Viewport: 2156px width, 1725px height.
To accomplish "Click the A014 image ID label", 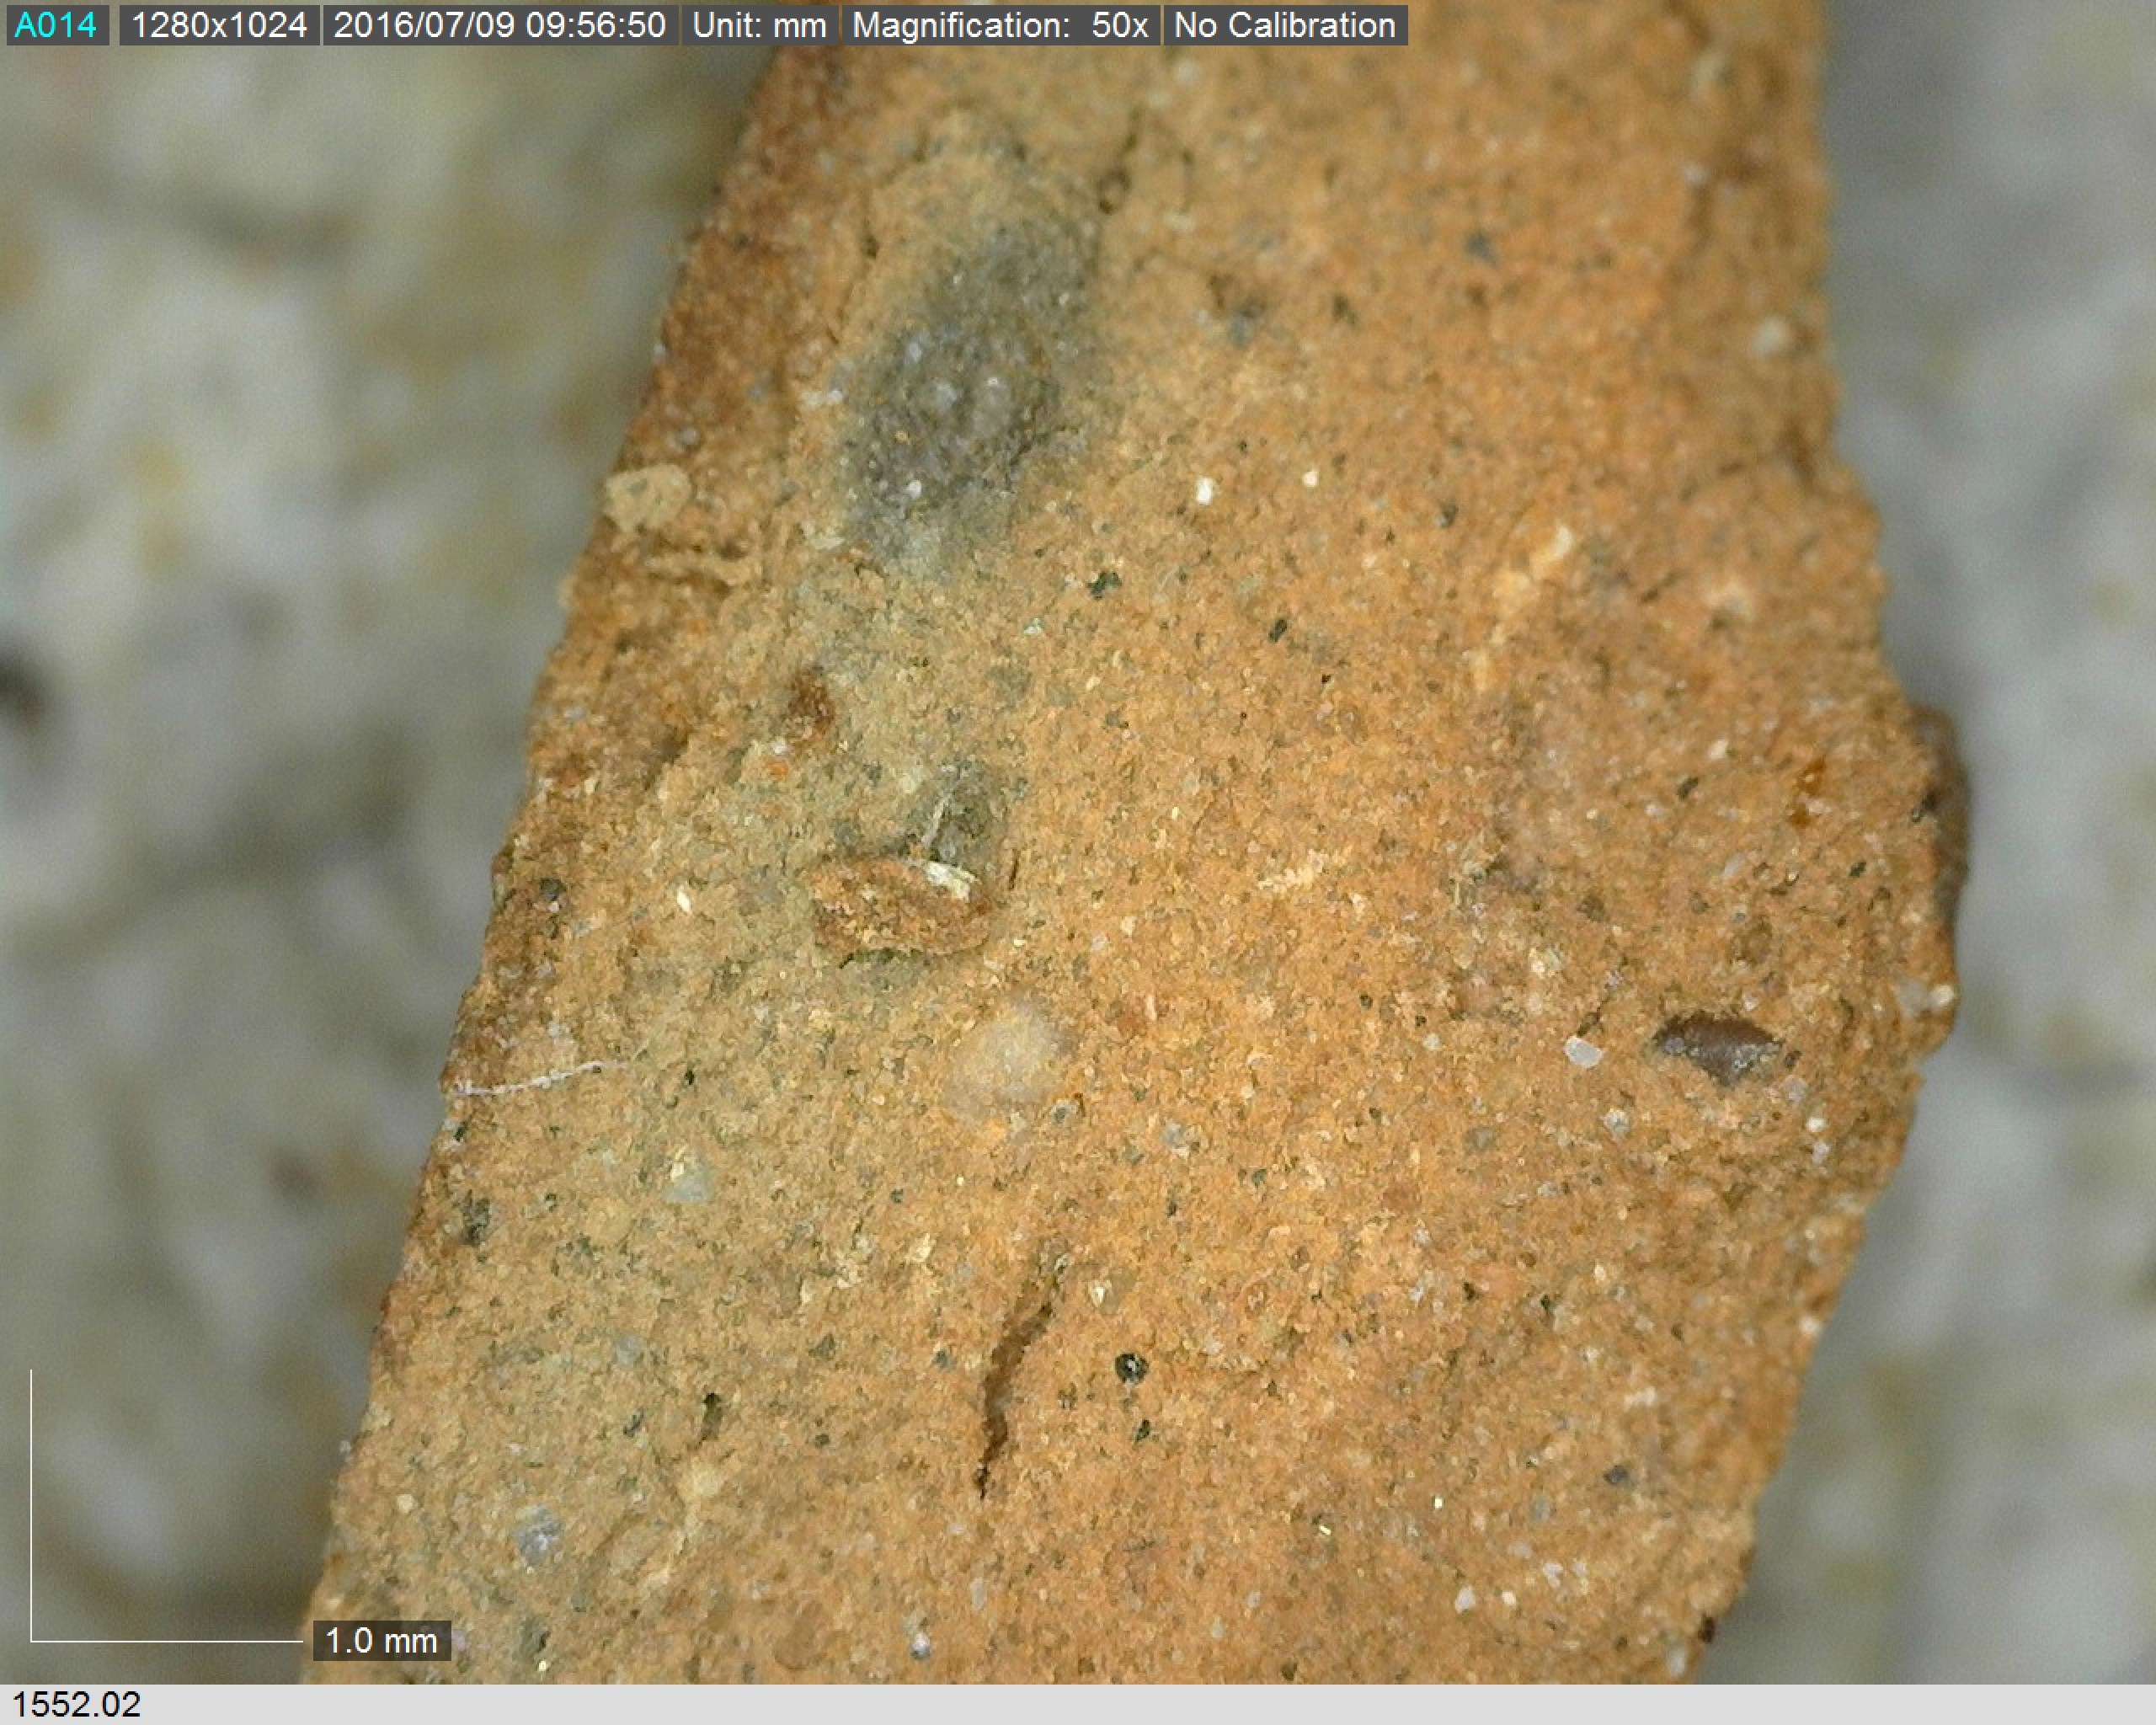I will click(56, 25).
